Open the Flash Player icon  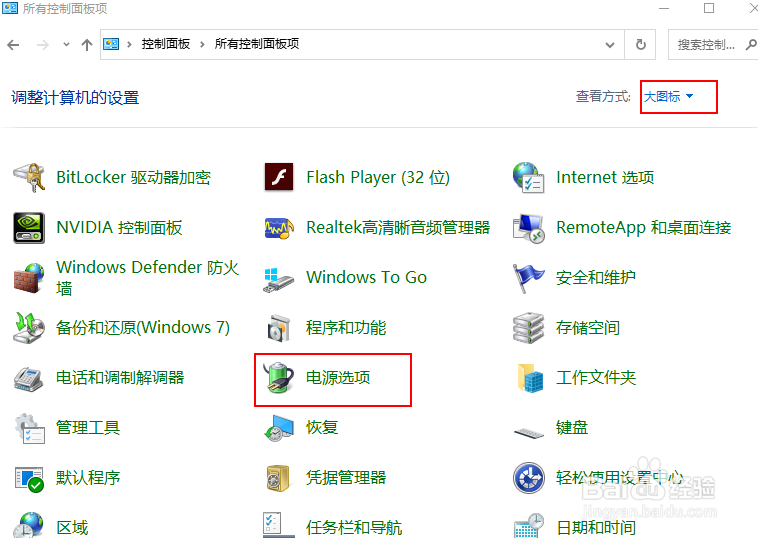[x=279, y=177]
